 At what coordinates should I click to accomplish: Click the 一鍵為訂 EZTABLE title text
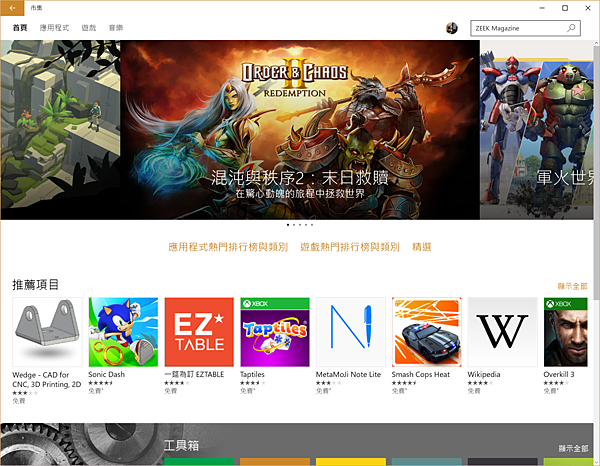[194, 375]
